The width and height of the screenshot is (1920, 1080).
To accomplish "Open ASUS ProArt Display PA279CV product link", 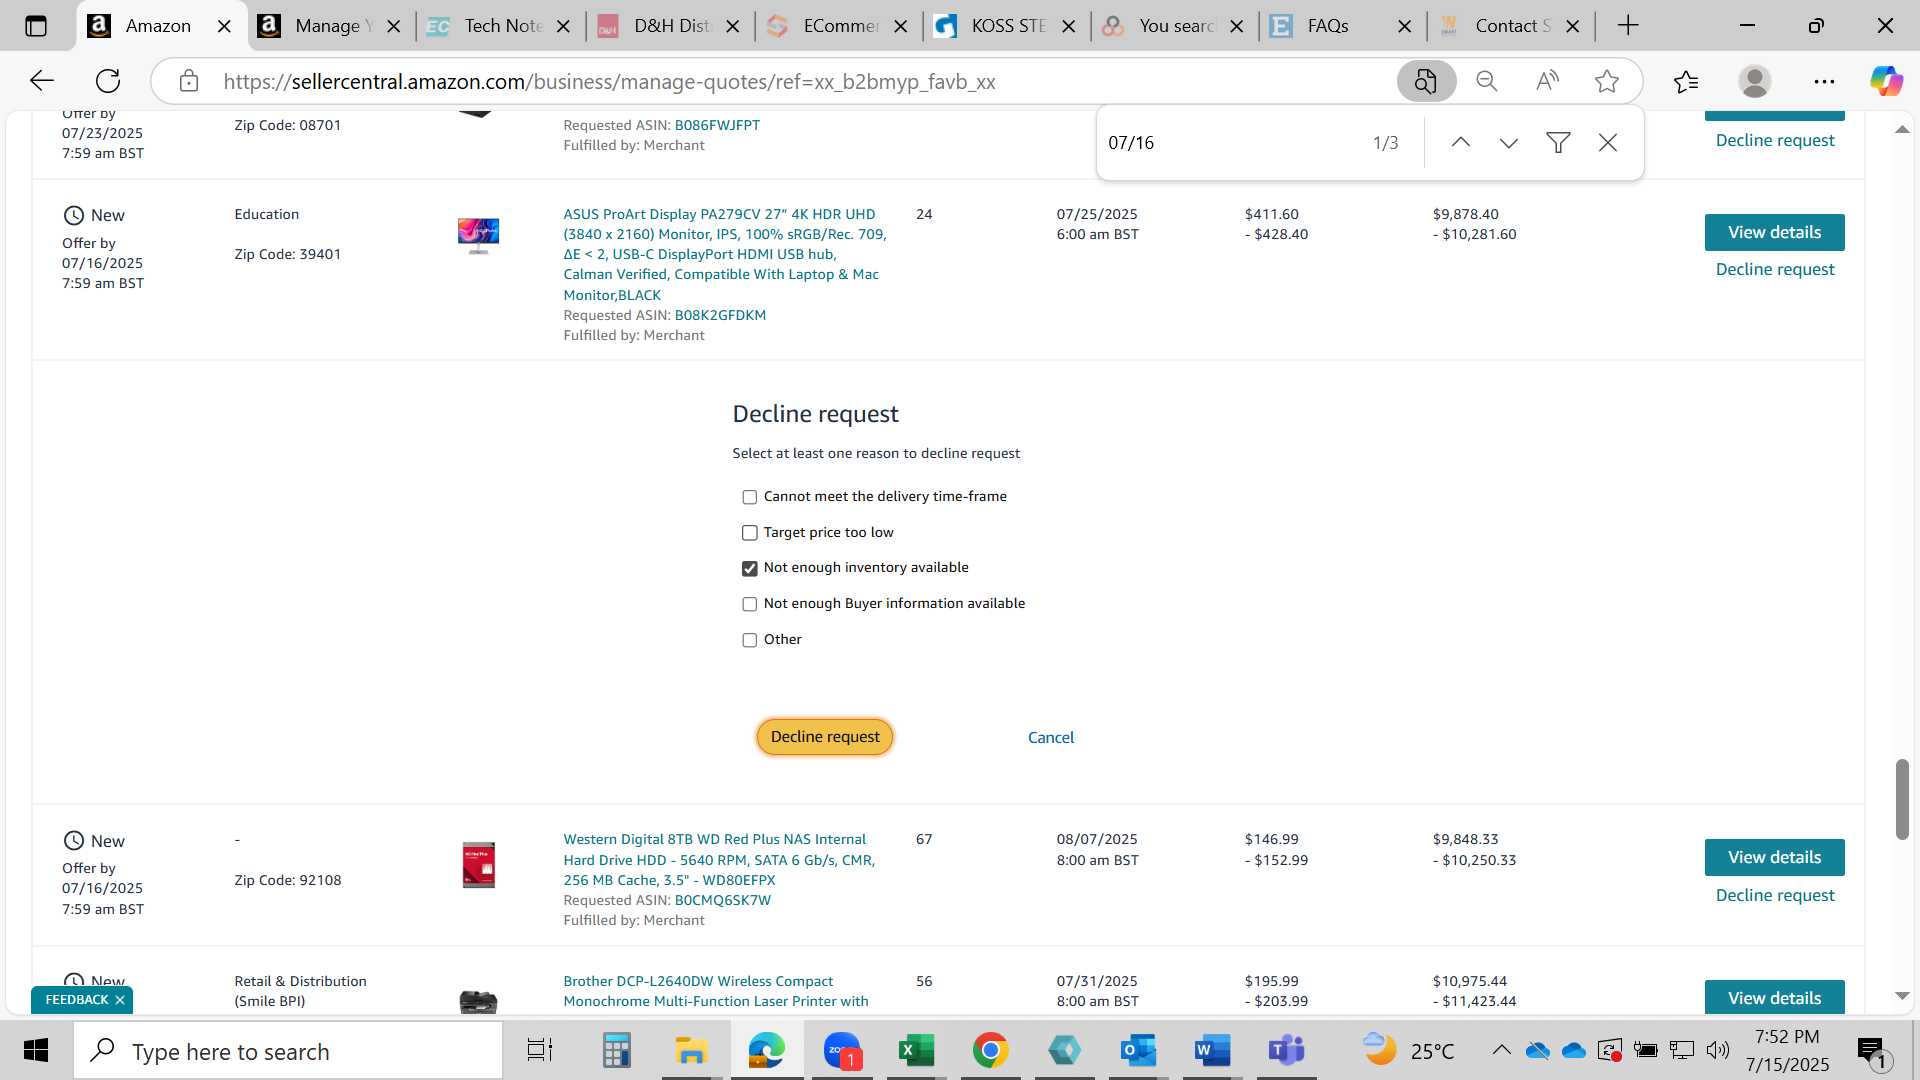I will coord(724,254).
